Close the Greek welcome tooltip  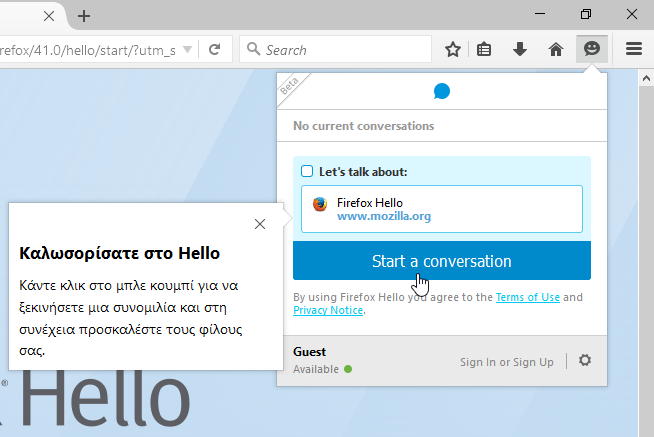260,224
